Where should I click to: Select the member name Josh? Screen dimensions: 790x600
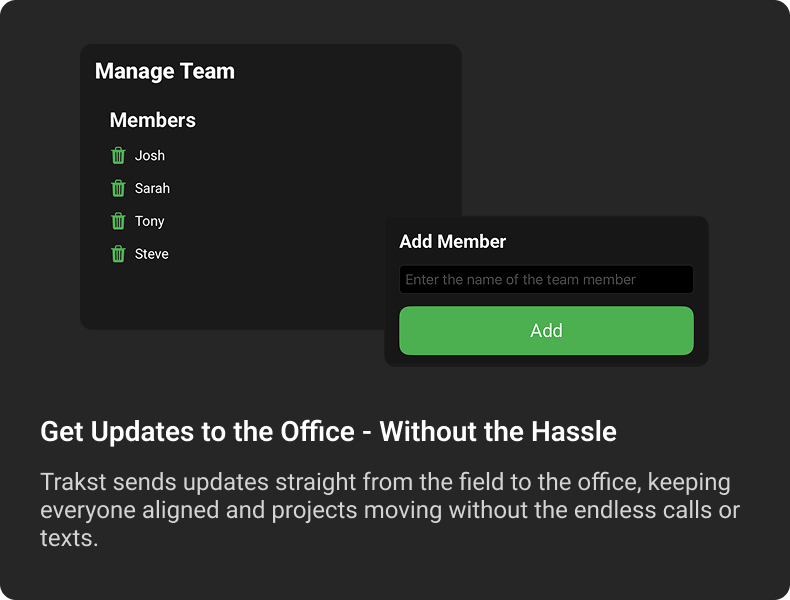pyautogui.click(x=150, y=155)
